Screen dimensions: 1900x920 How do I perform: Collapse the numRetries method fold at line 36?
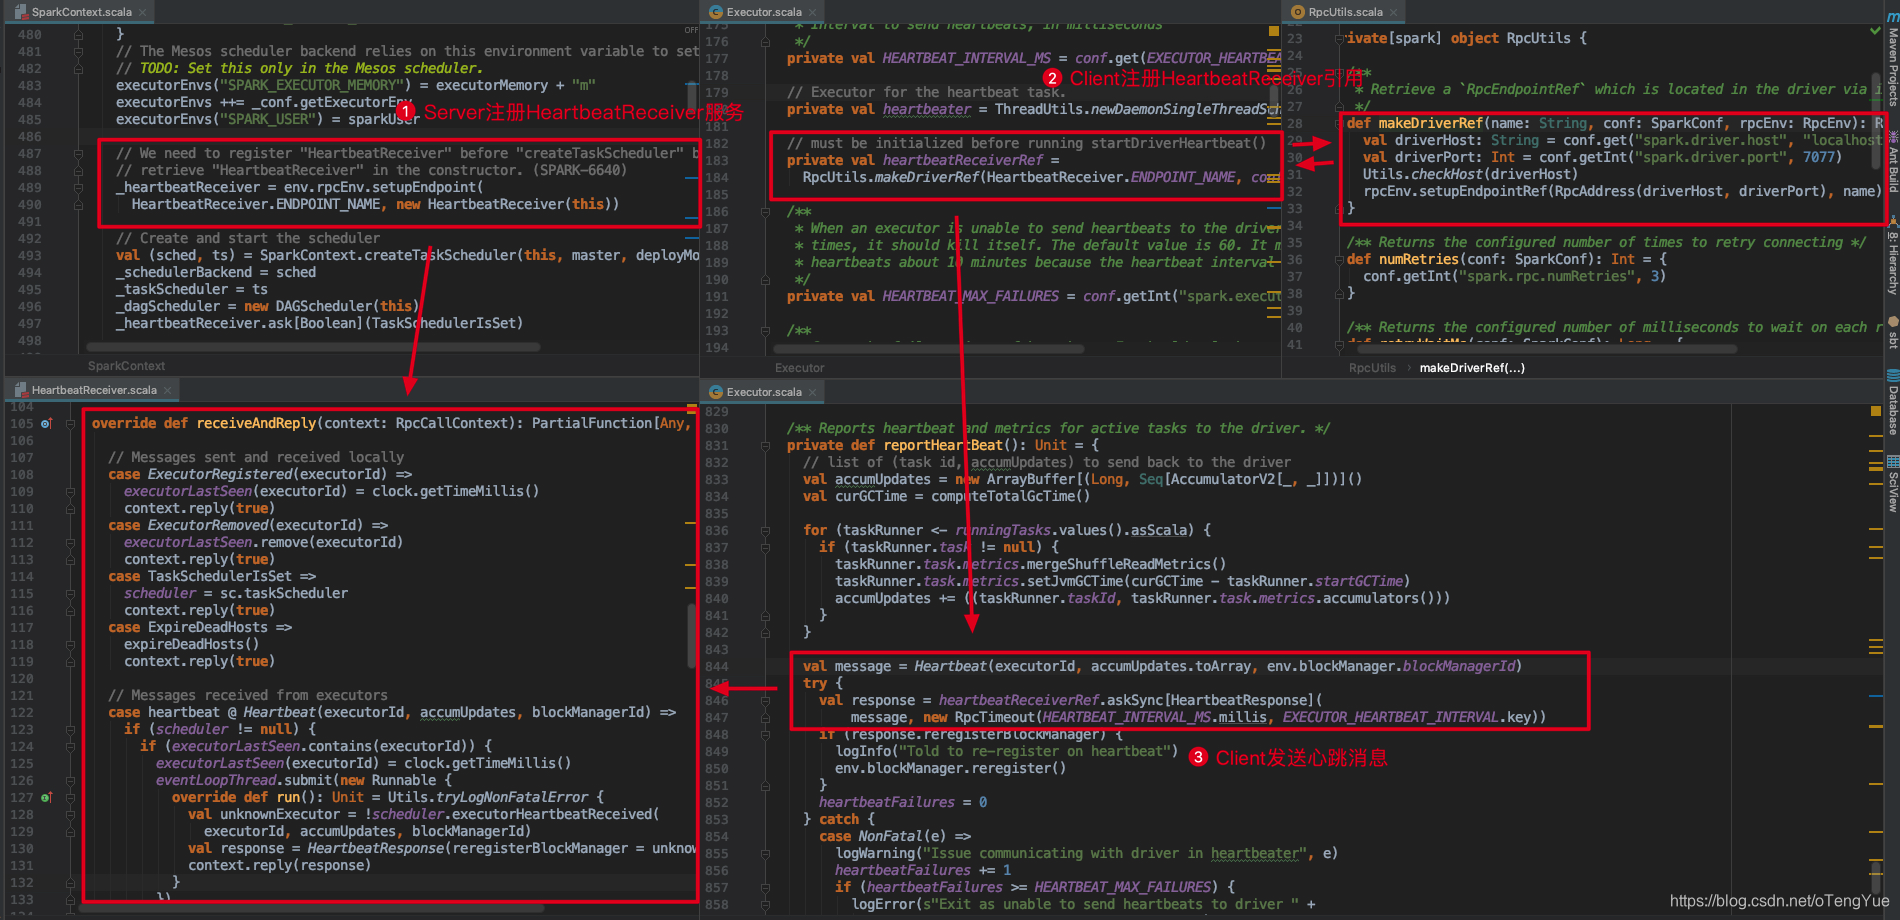pos(1339,259)
